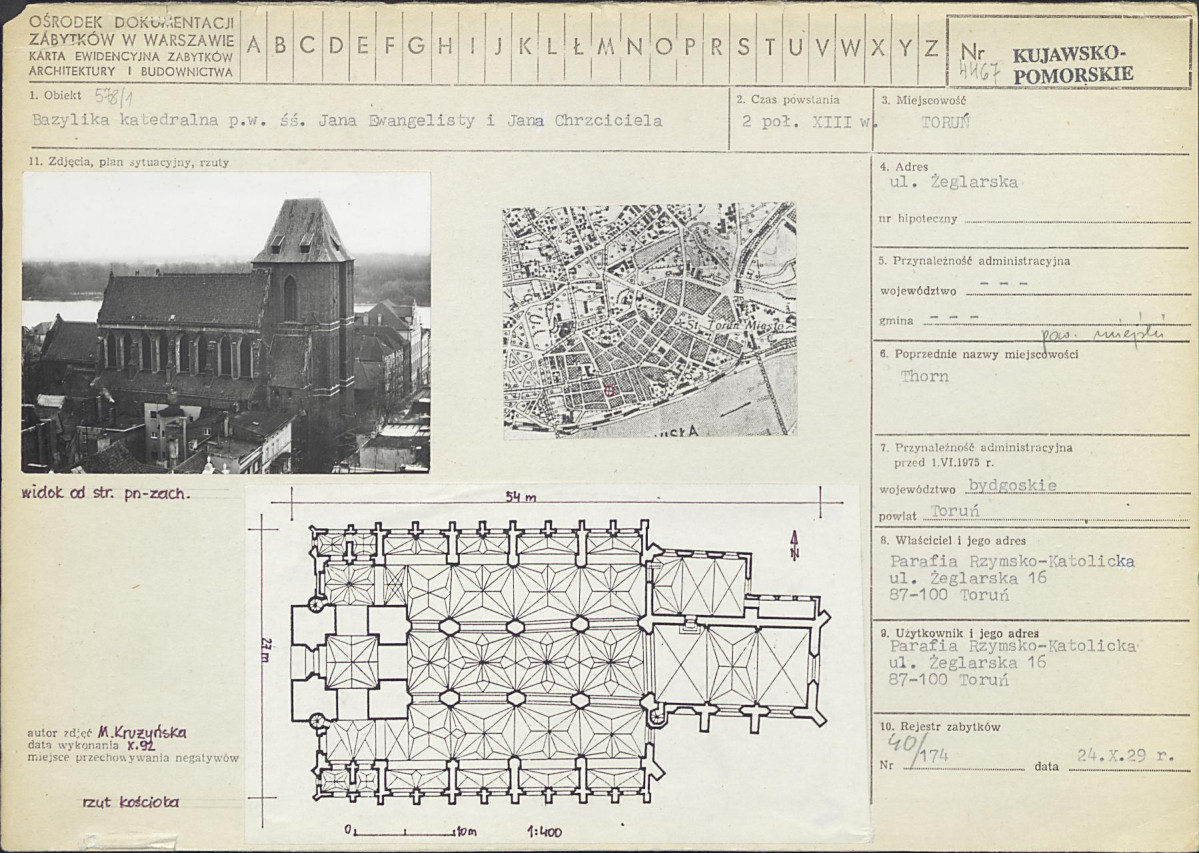Select letter A in the alphabet index
This screenshot has width=1199, height=853.
pos(254,46)
